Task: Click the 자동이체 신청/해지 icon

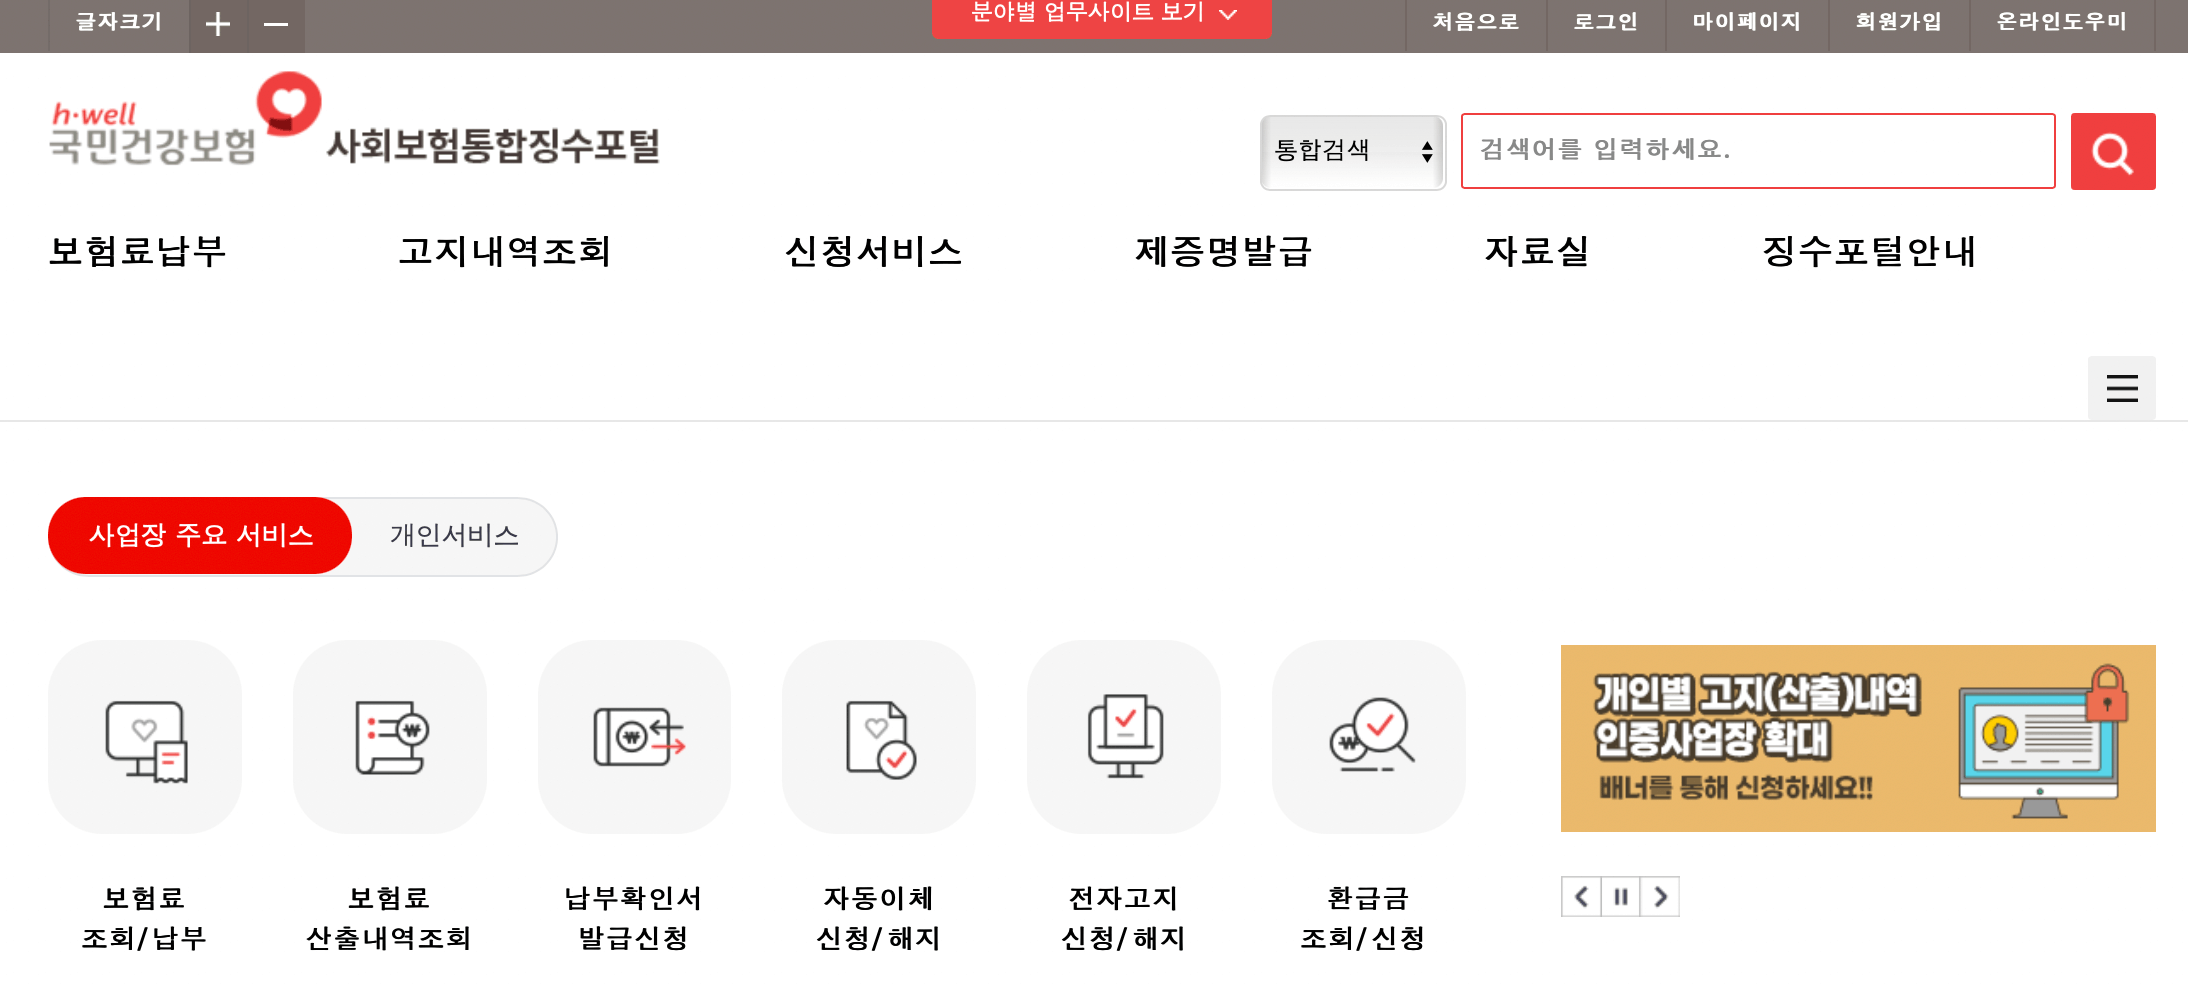Action: click(x=878, y=737)
